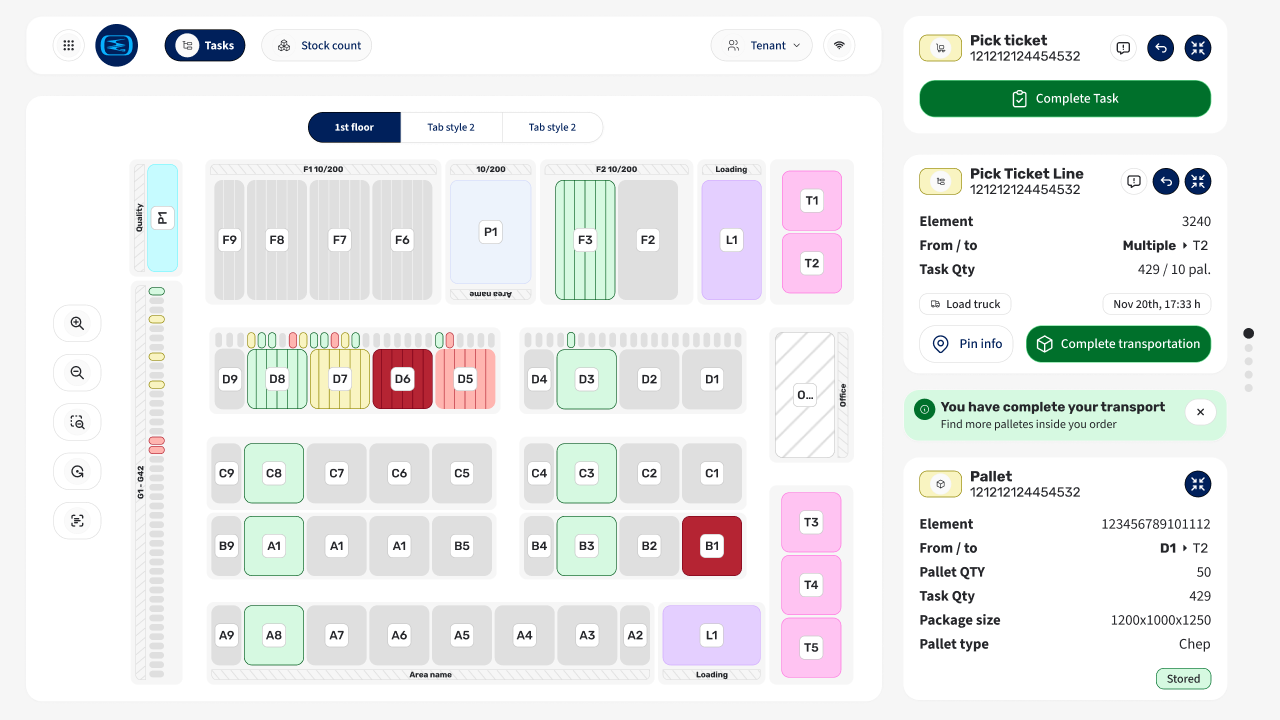Click the round blue app logo

pos(117,45)
